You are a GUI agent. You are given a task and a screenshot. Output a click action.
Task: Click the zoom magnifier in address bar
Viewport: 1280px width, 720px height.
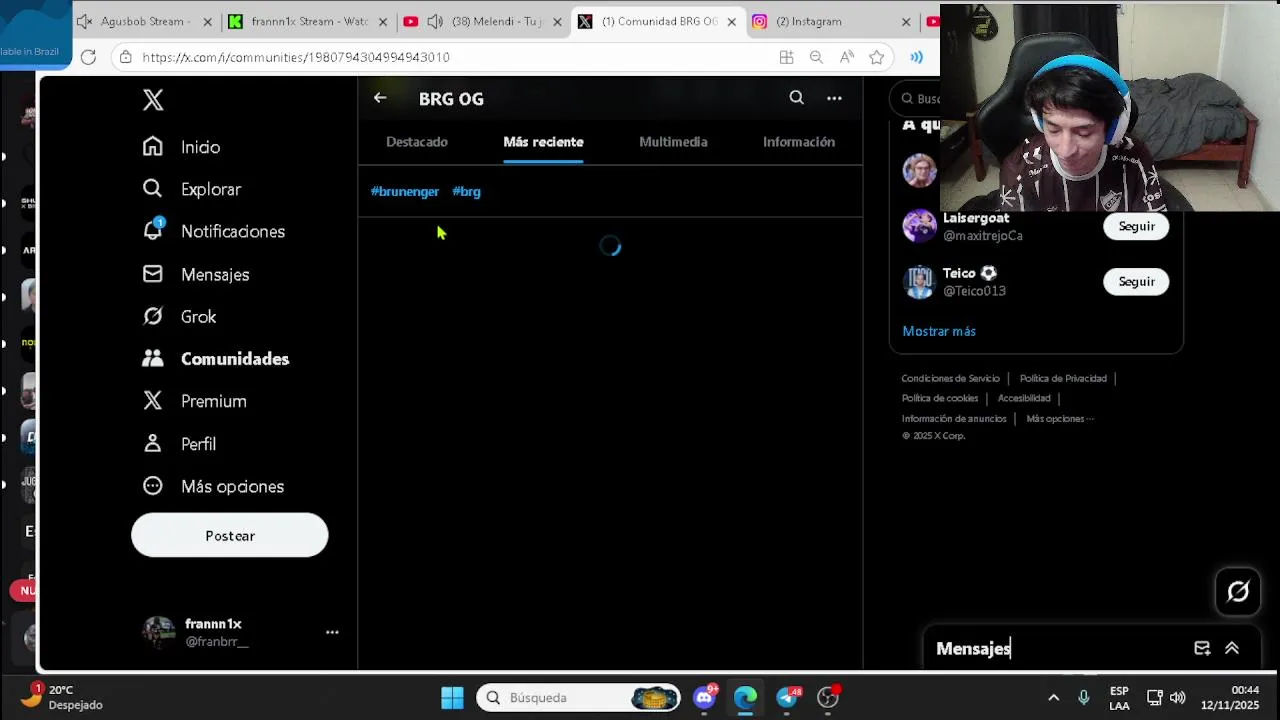coord(816,57)
